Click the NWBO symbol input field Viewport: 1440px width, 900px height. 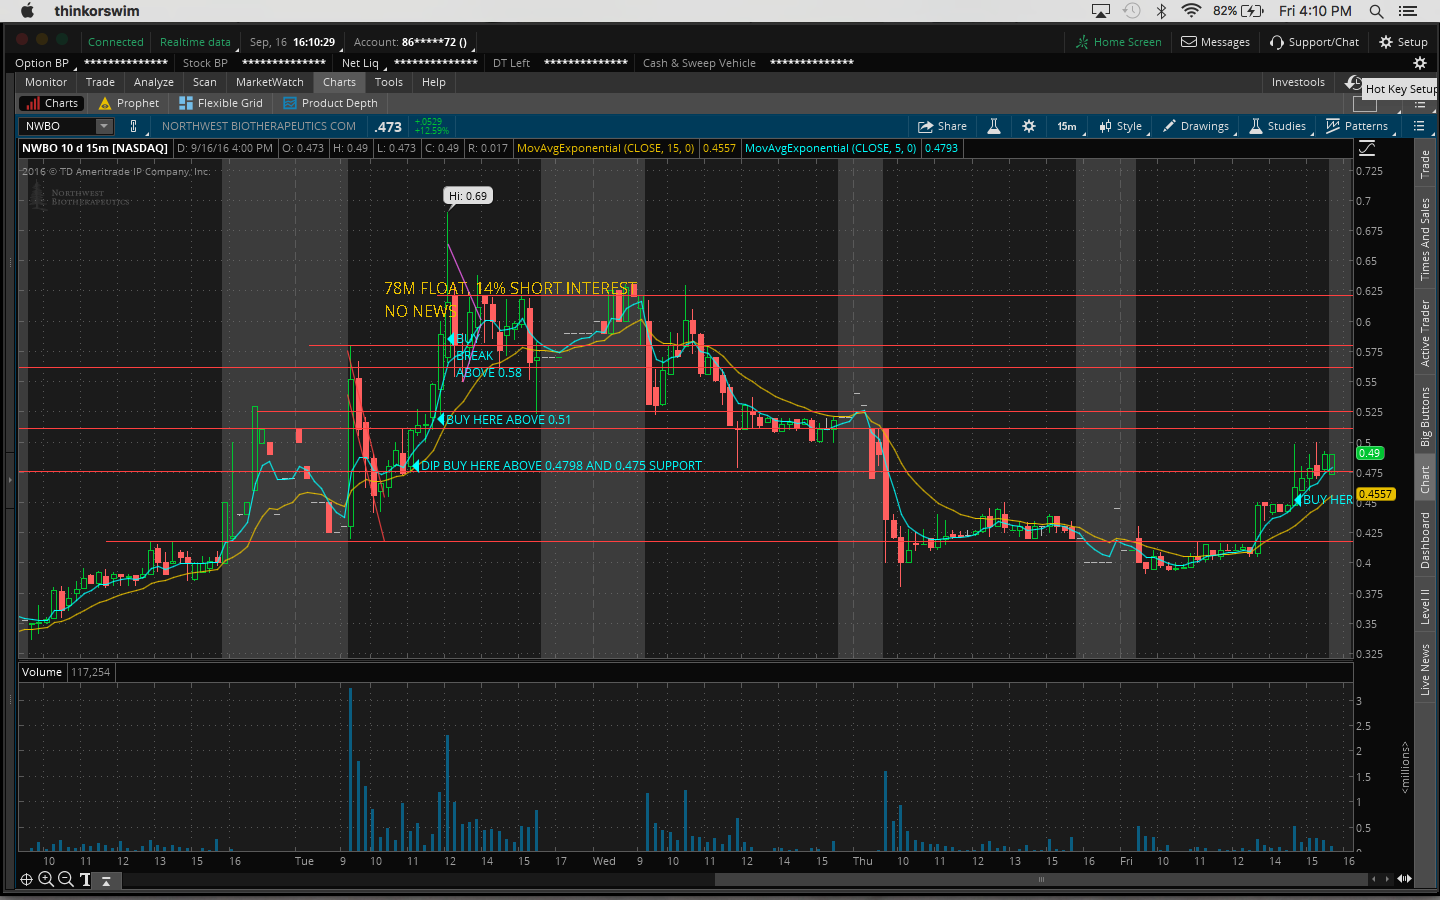coord(58,126)
